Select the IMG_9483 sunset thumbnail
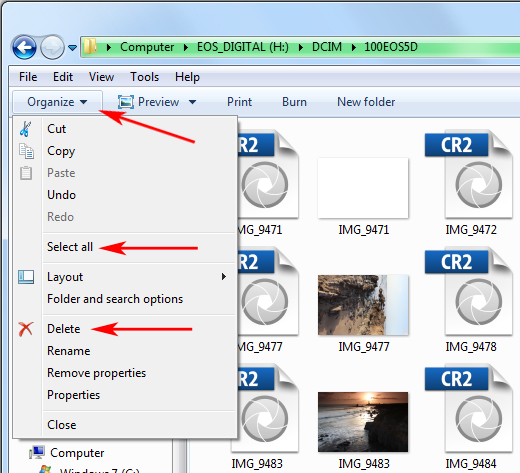This screenshot has width=520, height=473. [x=363, y=422]
